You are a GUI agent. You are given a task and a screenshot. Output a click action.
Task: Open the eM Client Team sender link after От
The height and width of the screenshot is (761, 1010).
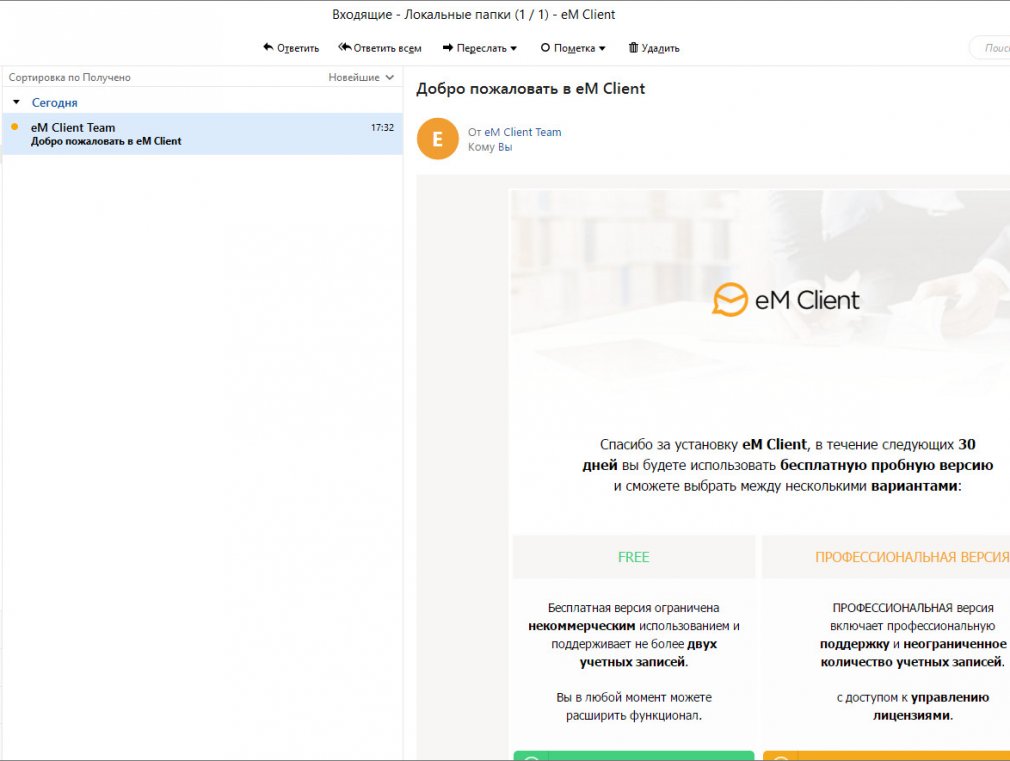pos(523,132)
